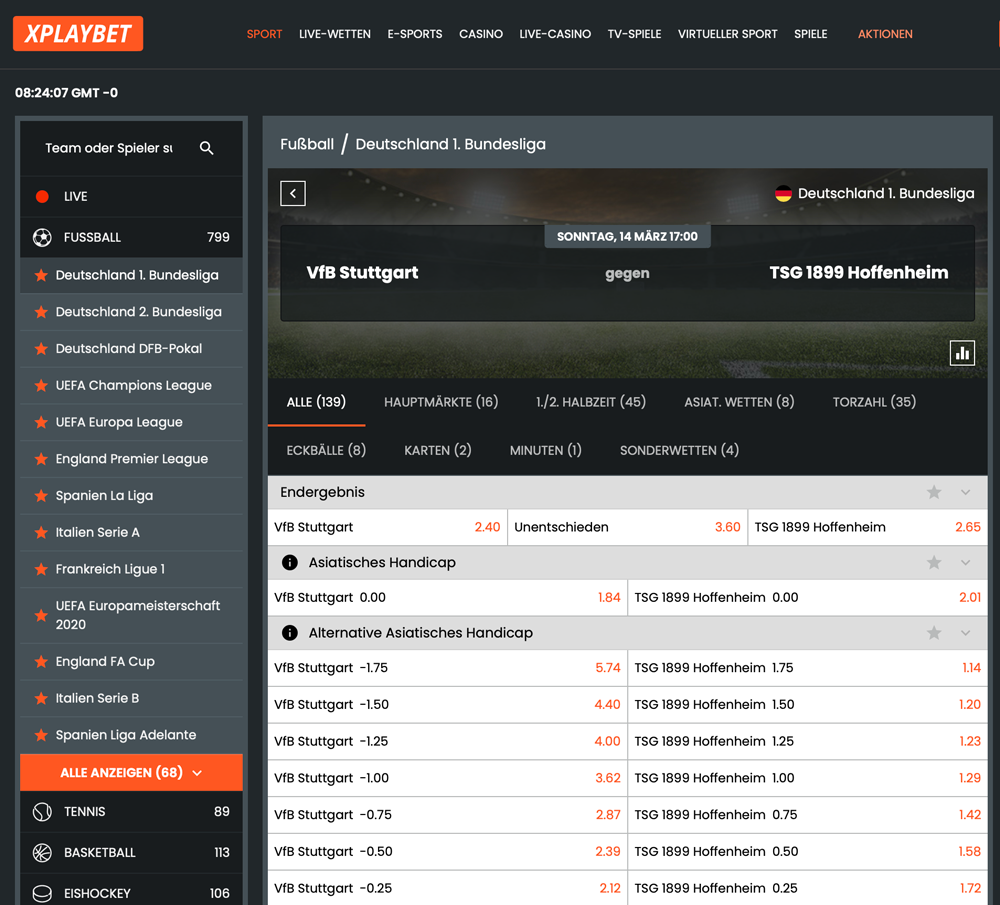Viewport: 1000px width, 905px height.
Task: Bet on VfB Stuttgart win at 2.40
Action: 387,527
